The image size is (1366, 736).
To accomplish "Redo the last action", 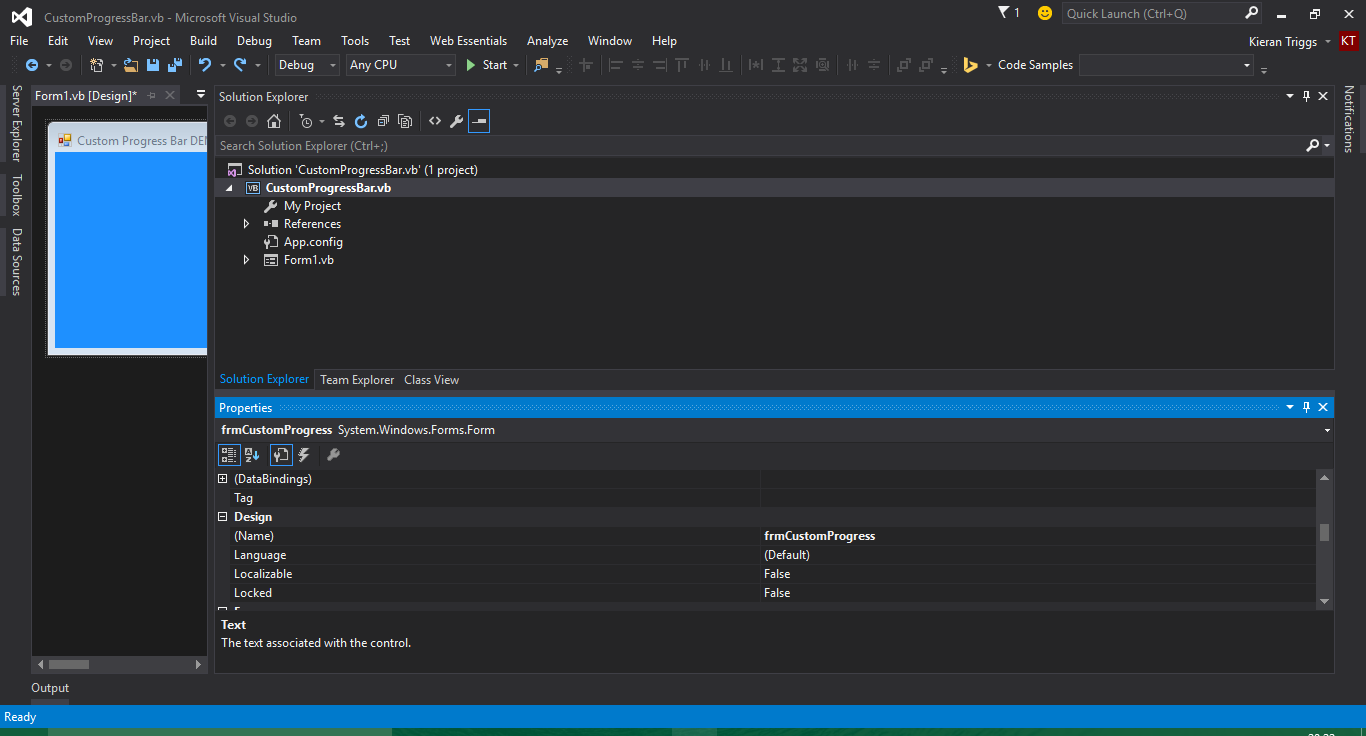I will tap(240, 65).
